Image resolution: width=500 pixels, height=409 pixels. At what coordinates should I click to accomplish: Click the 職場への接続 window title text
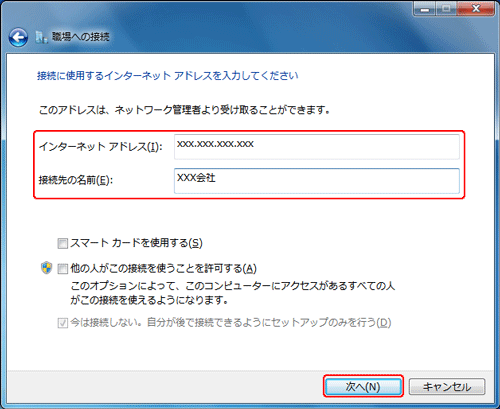tap(80, 37)
